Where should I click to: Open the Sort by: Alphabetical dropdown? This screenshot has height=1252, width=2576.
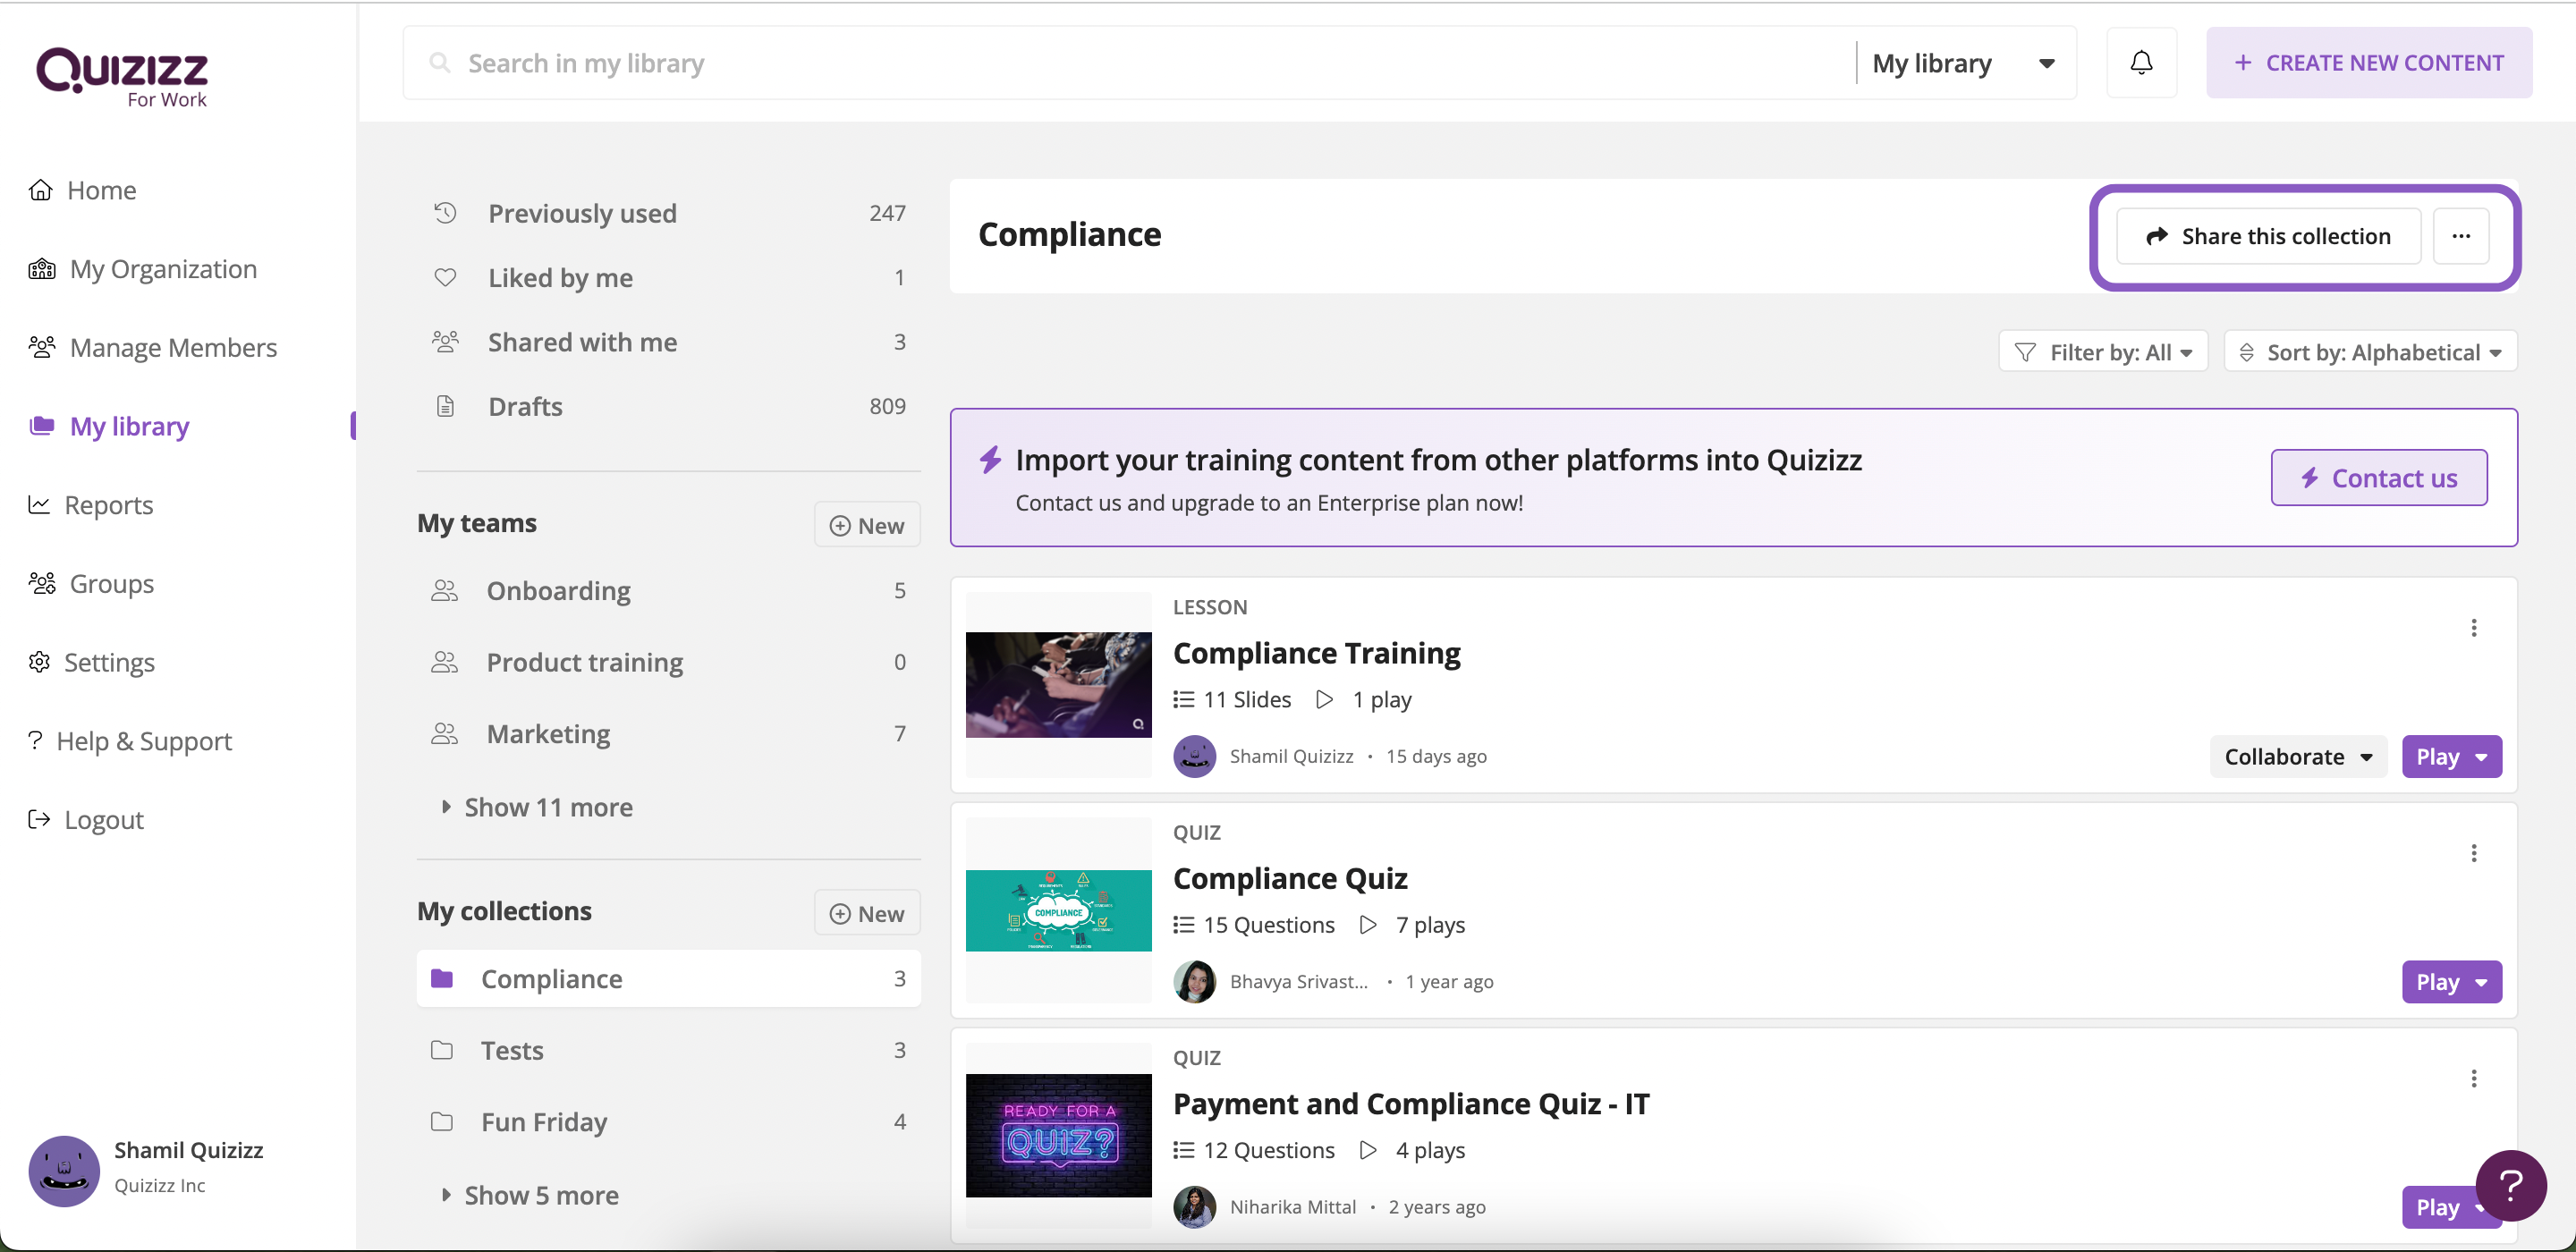point(2369,352)
